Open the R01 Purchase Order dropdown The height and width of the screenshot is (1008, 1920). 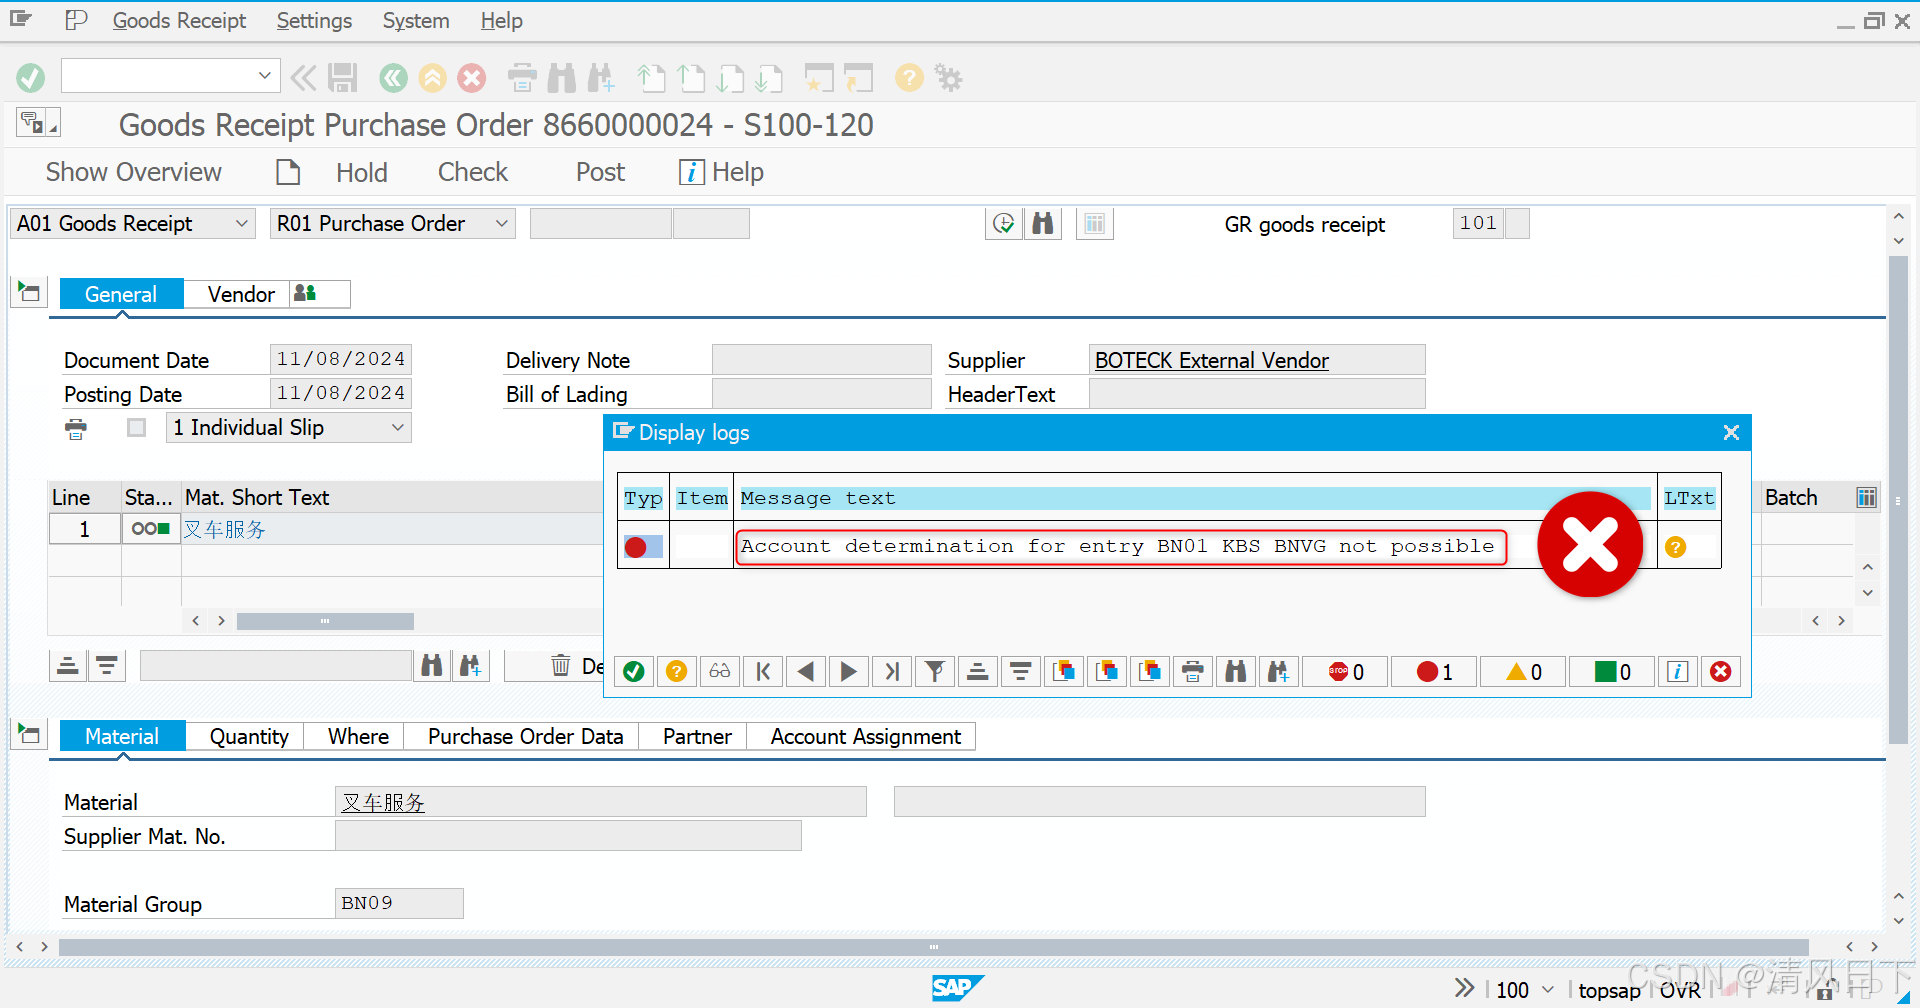(x=501, y=223)
